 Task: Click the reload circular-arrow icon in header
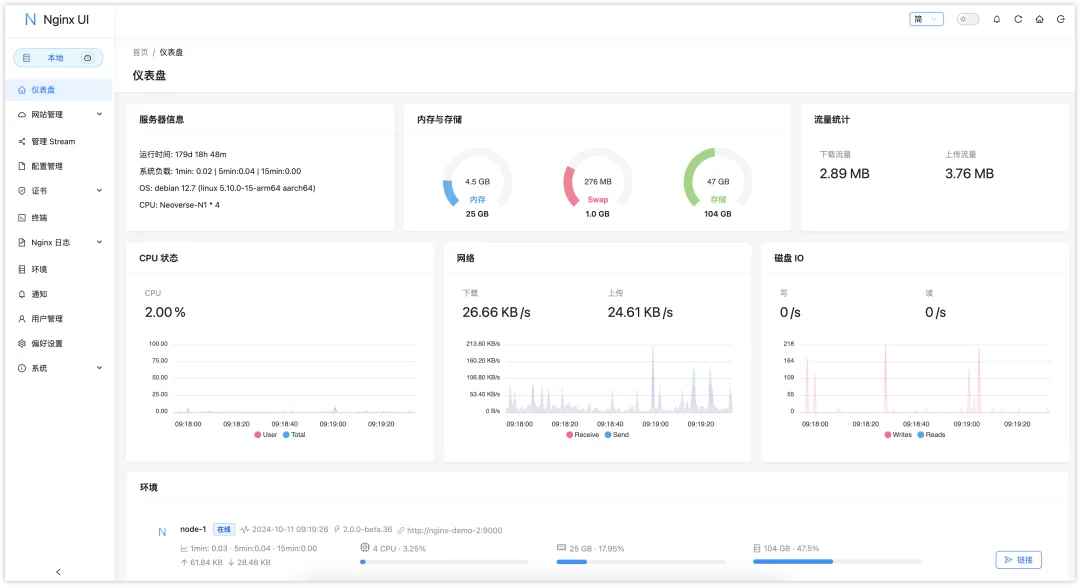pyautogui.click(x=1018, y=19)
